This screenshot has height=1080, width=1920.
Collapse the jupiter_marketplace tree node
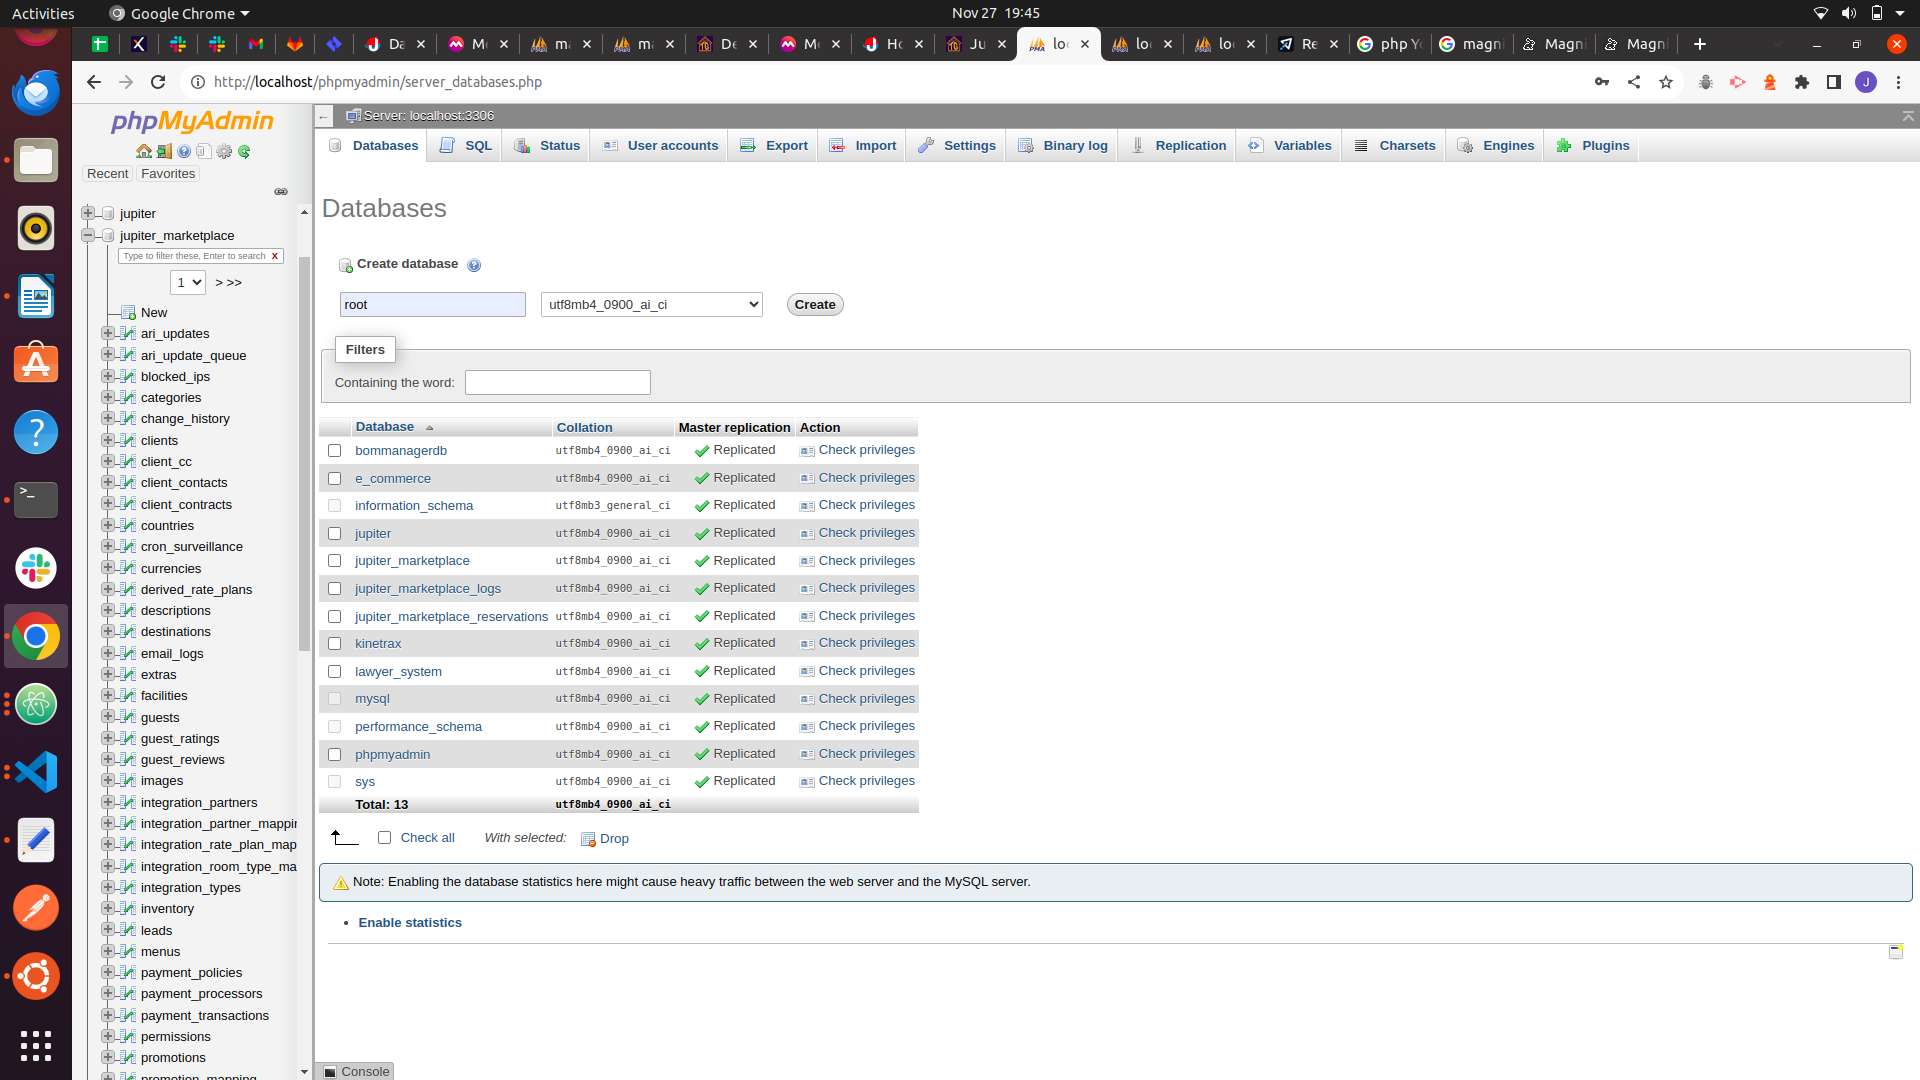coord(88,235)
